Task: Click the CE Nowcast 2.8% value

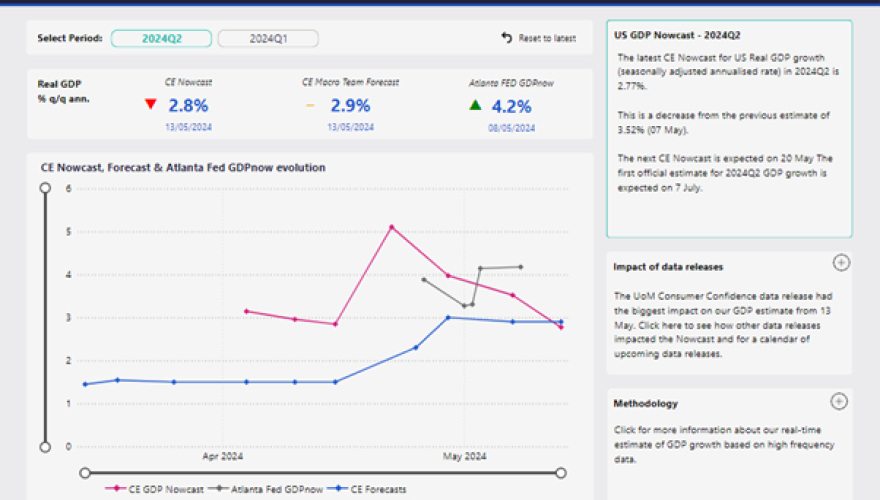Action: click(188, 105)
